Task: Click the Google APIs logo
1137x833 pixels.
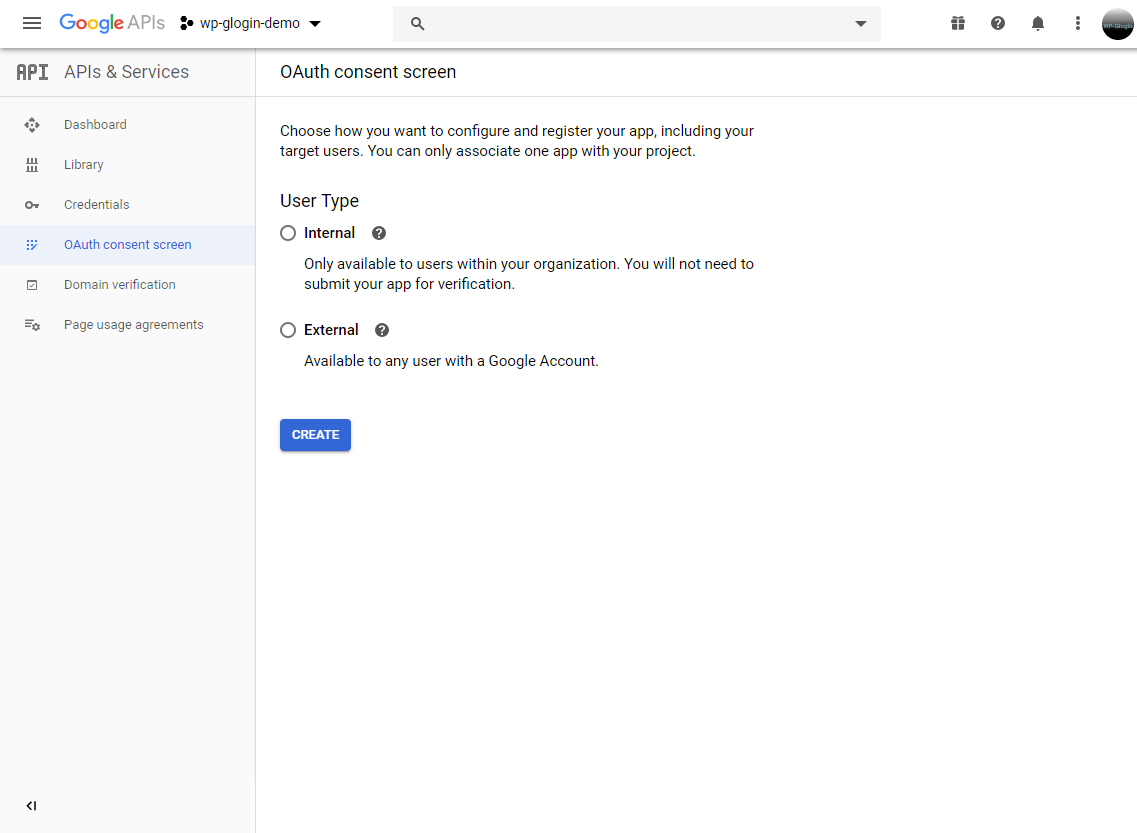Action: pos(112,23)
